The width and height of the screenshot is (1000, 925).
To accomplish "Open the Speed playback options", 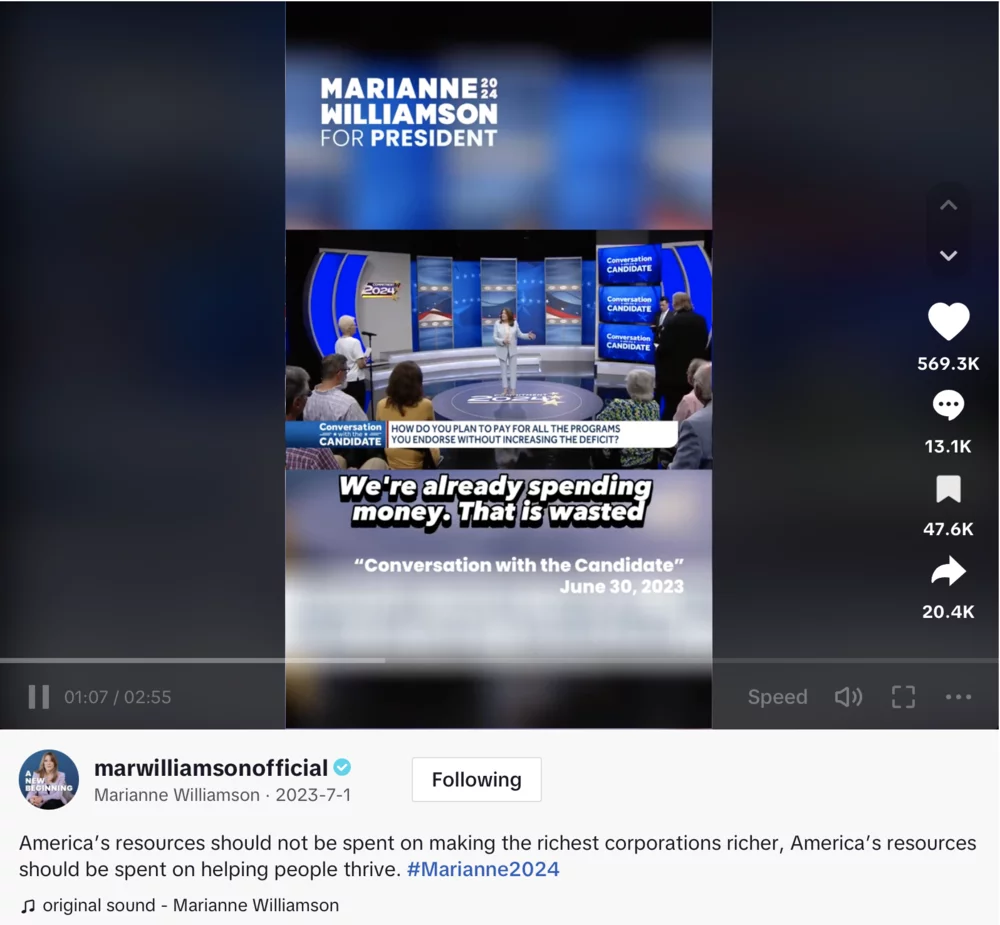I will tap(777, 697).
